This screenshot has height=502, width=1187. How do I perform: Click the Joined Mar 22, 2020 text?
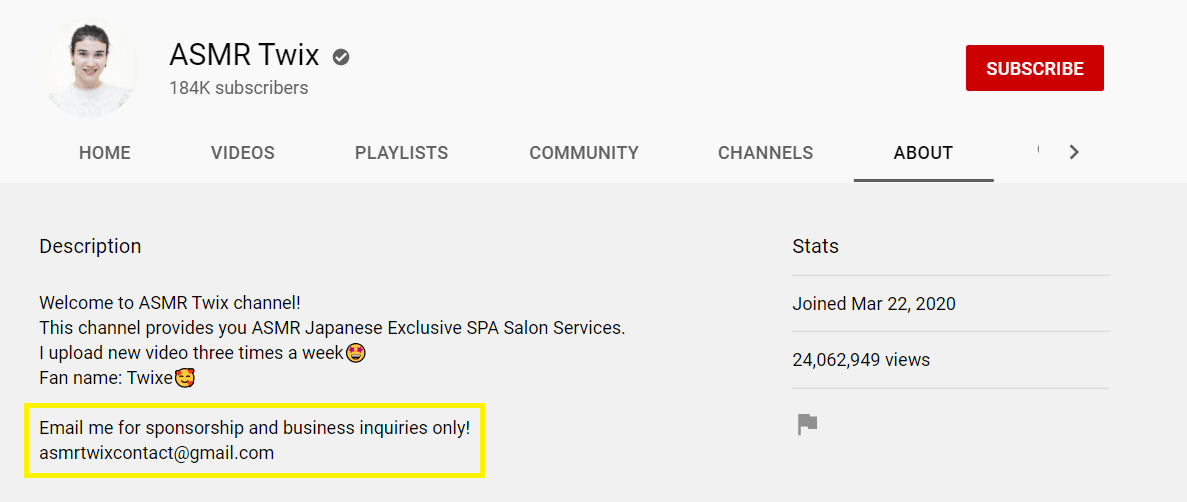click(874, 304)
